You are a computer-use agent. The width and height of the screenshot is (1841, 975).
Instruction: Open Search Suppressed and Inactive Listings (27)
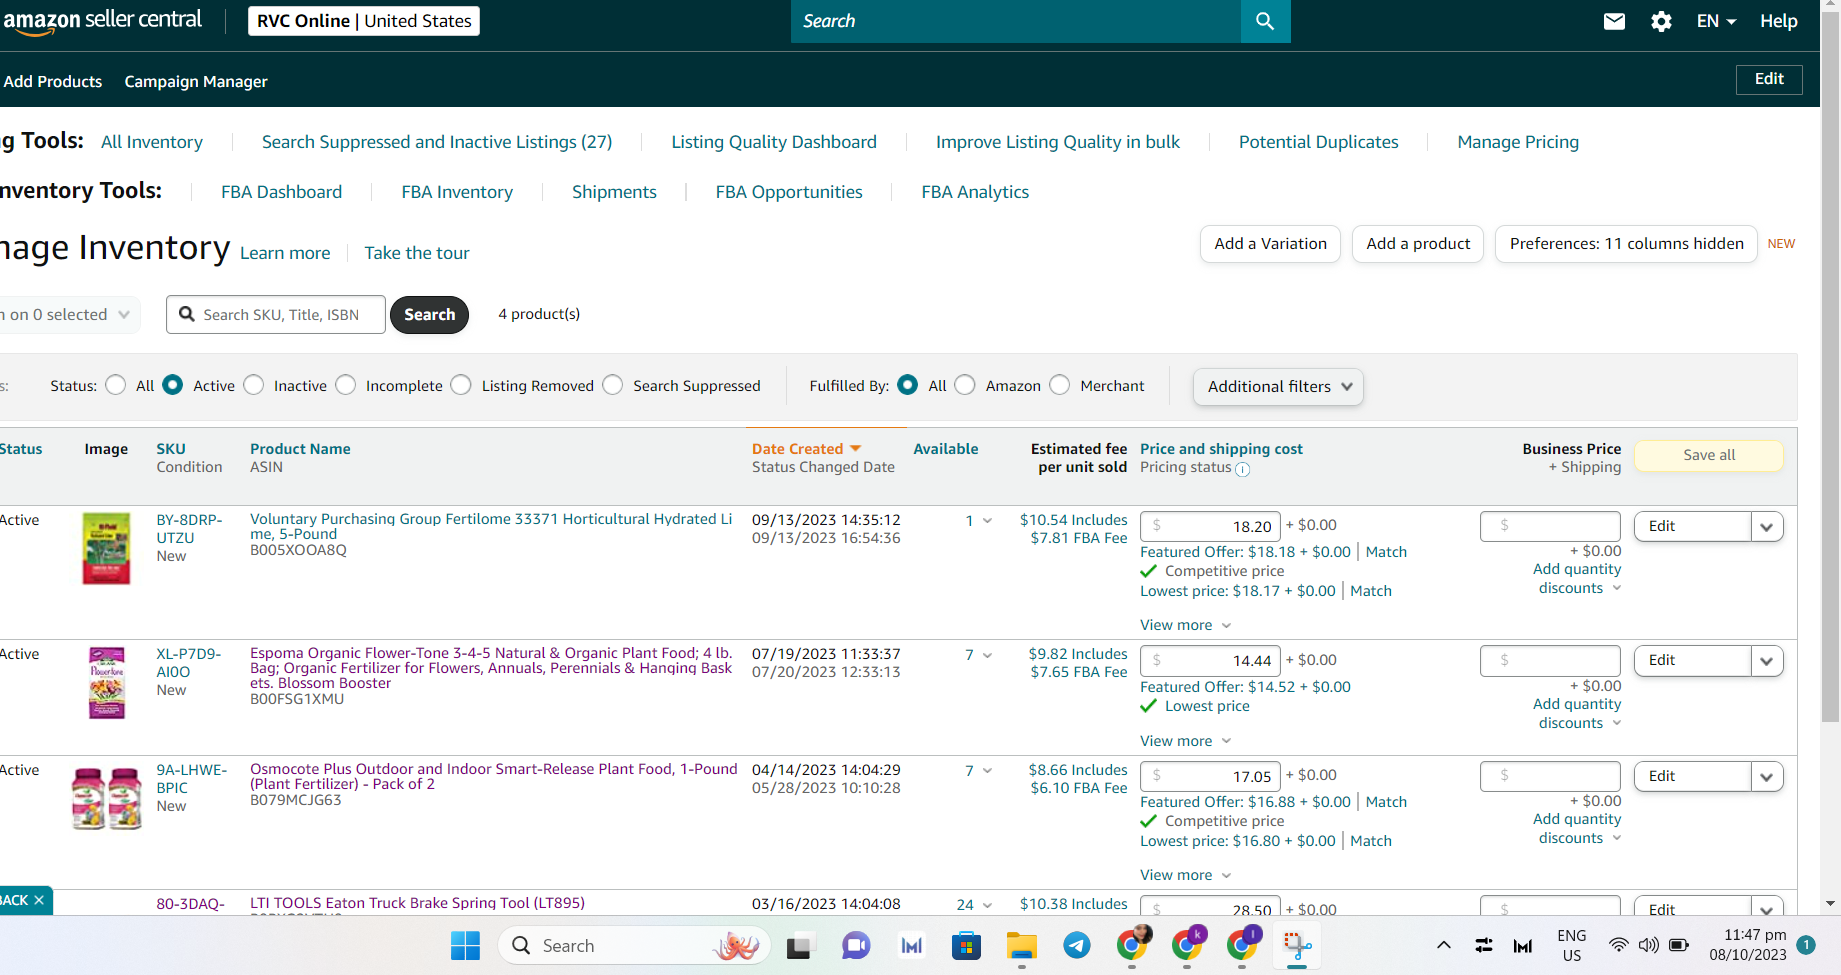coord(437,142)
